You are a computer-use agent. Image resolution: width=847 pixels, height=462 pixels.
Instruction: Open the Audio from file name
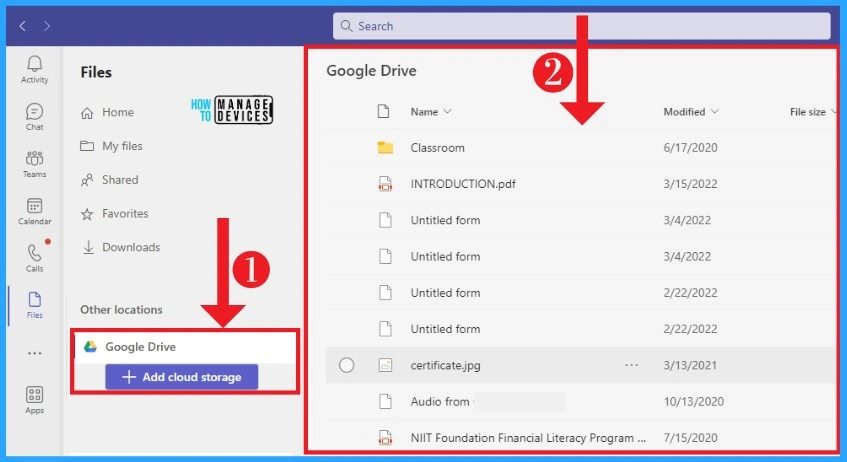tap(440, 401)
